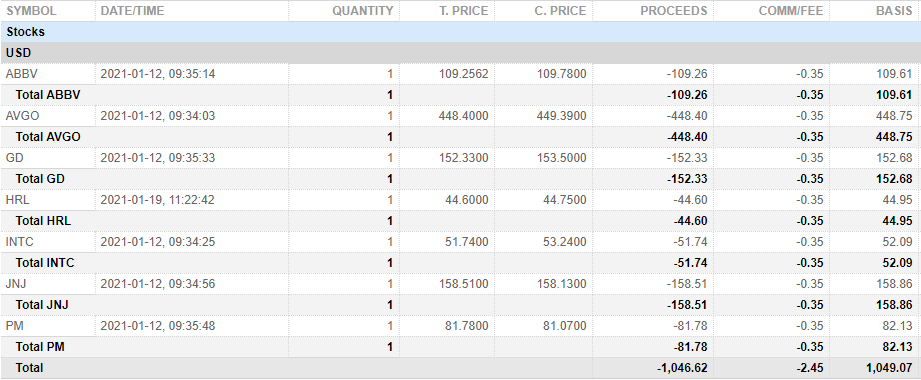Image resolution: width=921 pixels, height=380 pixels.
Task: Click the SYMBOL column header
Action: click(x=31, y=11)
